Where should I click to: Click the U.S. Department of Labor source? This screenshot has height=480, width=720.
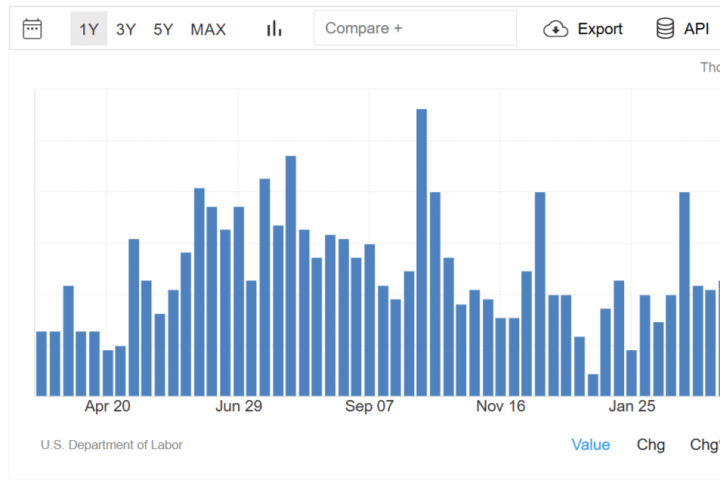pos(112,445)
